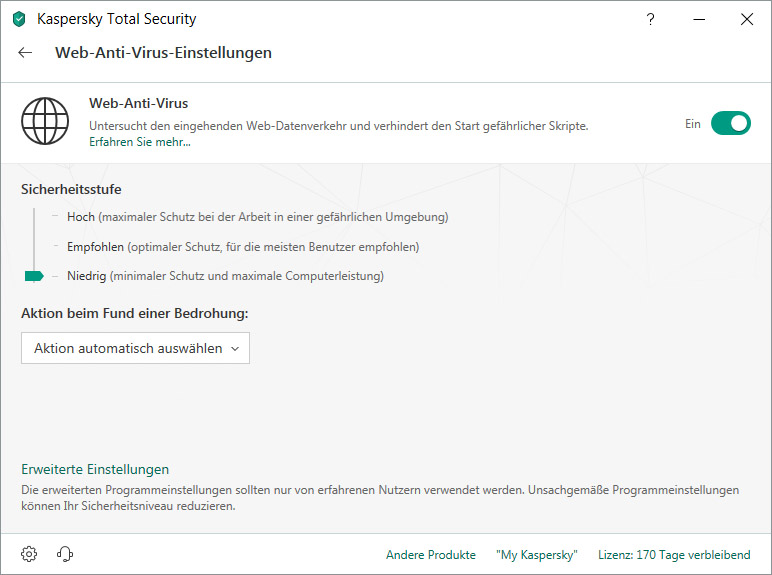The width and height of the screenshot is (772, 575).
Task: Click 'Andere Produkte' in the footer
Action: click(430, 555)
